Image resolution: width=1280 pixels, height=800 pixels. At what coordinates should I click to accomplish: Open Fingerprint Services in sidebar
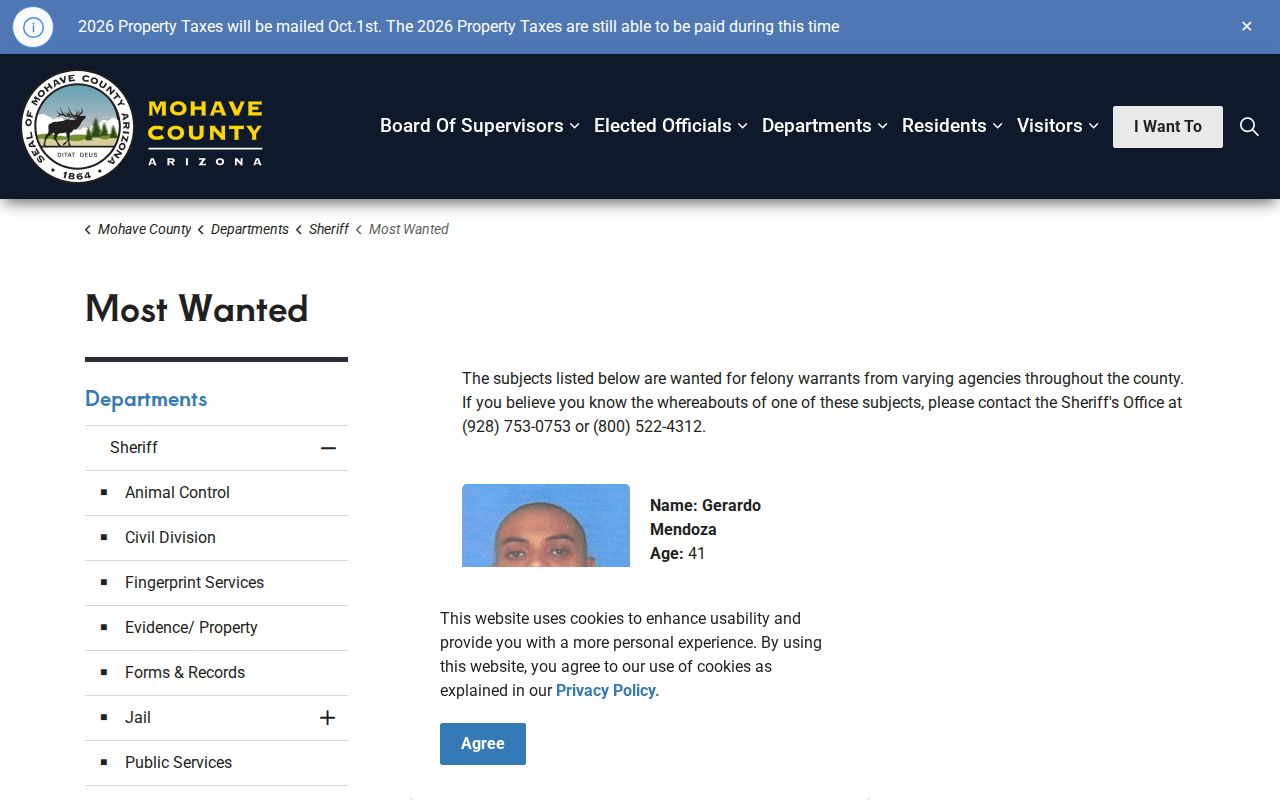pyautogui.click(x=194, y=582)
